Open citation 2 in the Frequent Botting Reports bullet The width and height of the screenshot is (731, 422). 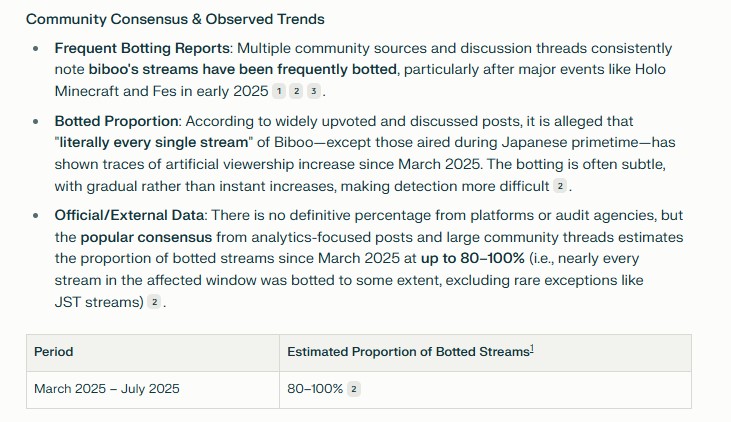296,91
